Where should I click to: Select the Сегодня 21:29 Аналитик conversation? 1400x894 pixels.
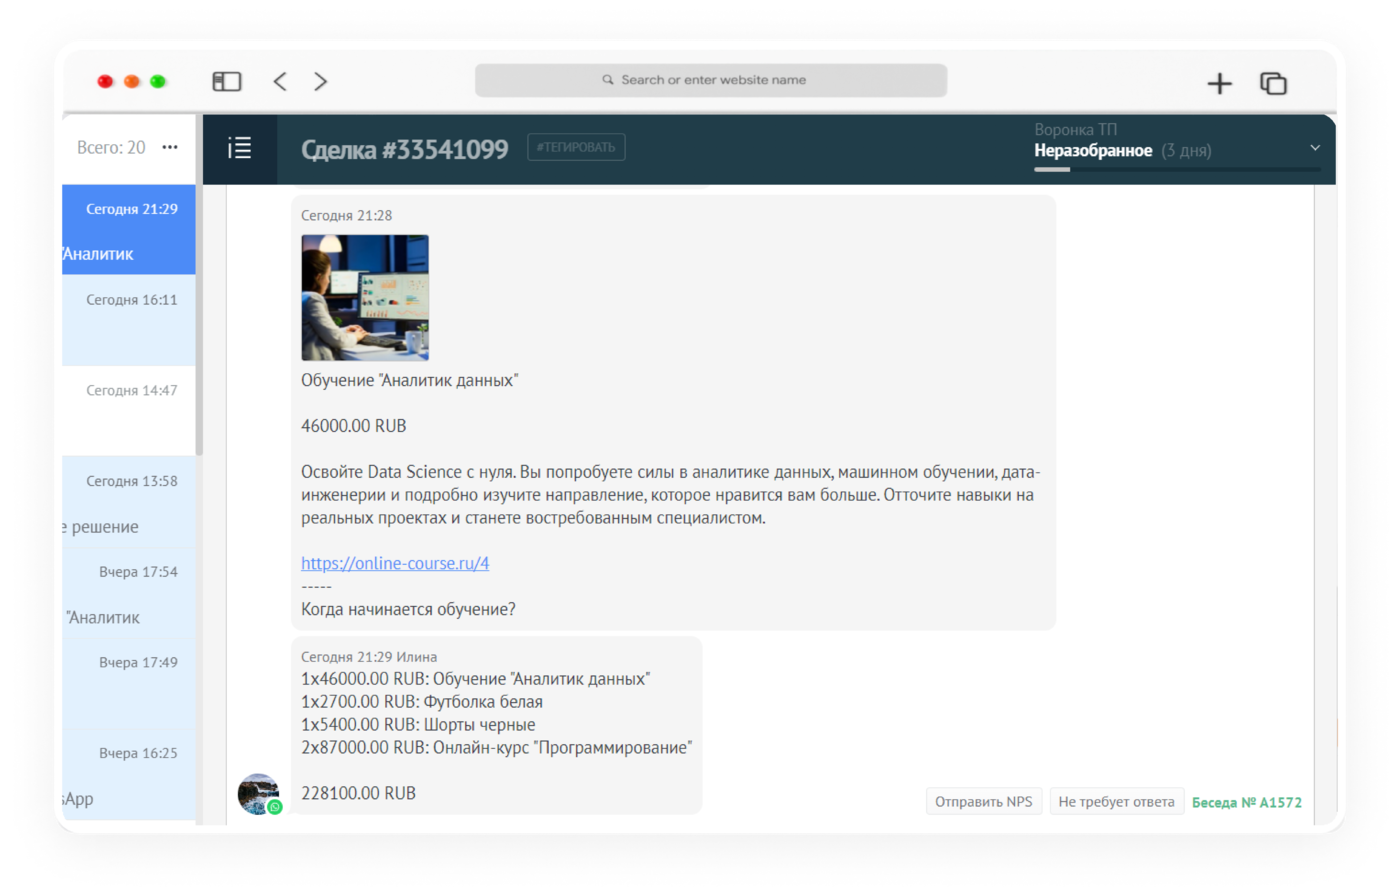click(129, 230)
